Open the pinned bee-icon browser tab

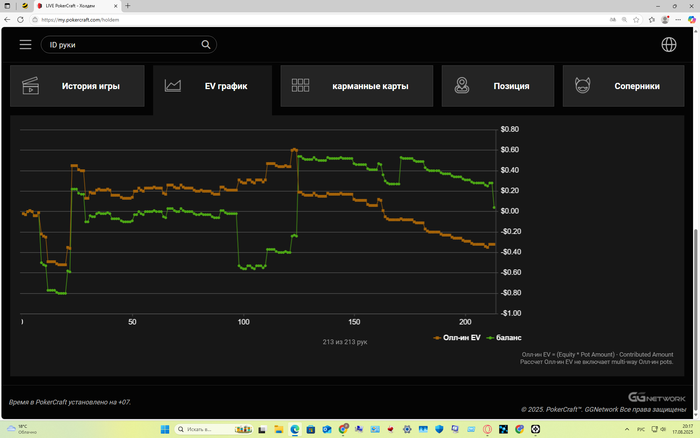tap(25, 6)
